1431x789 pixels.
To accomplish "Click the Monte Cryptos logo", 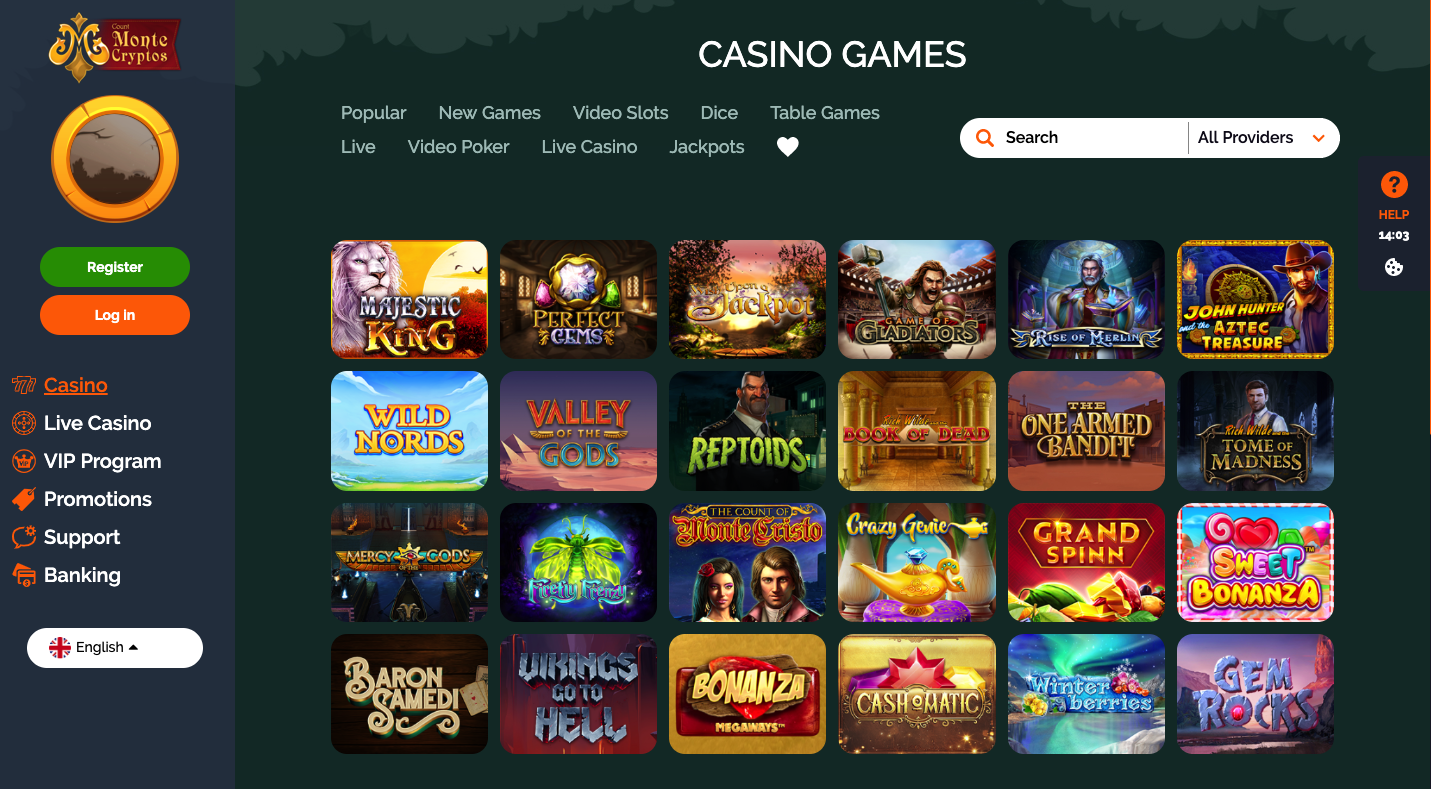I will 115,47.
